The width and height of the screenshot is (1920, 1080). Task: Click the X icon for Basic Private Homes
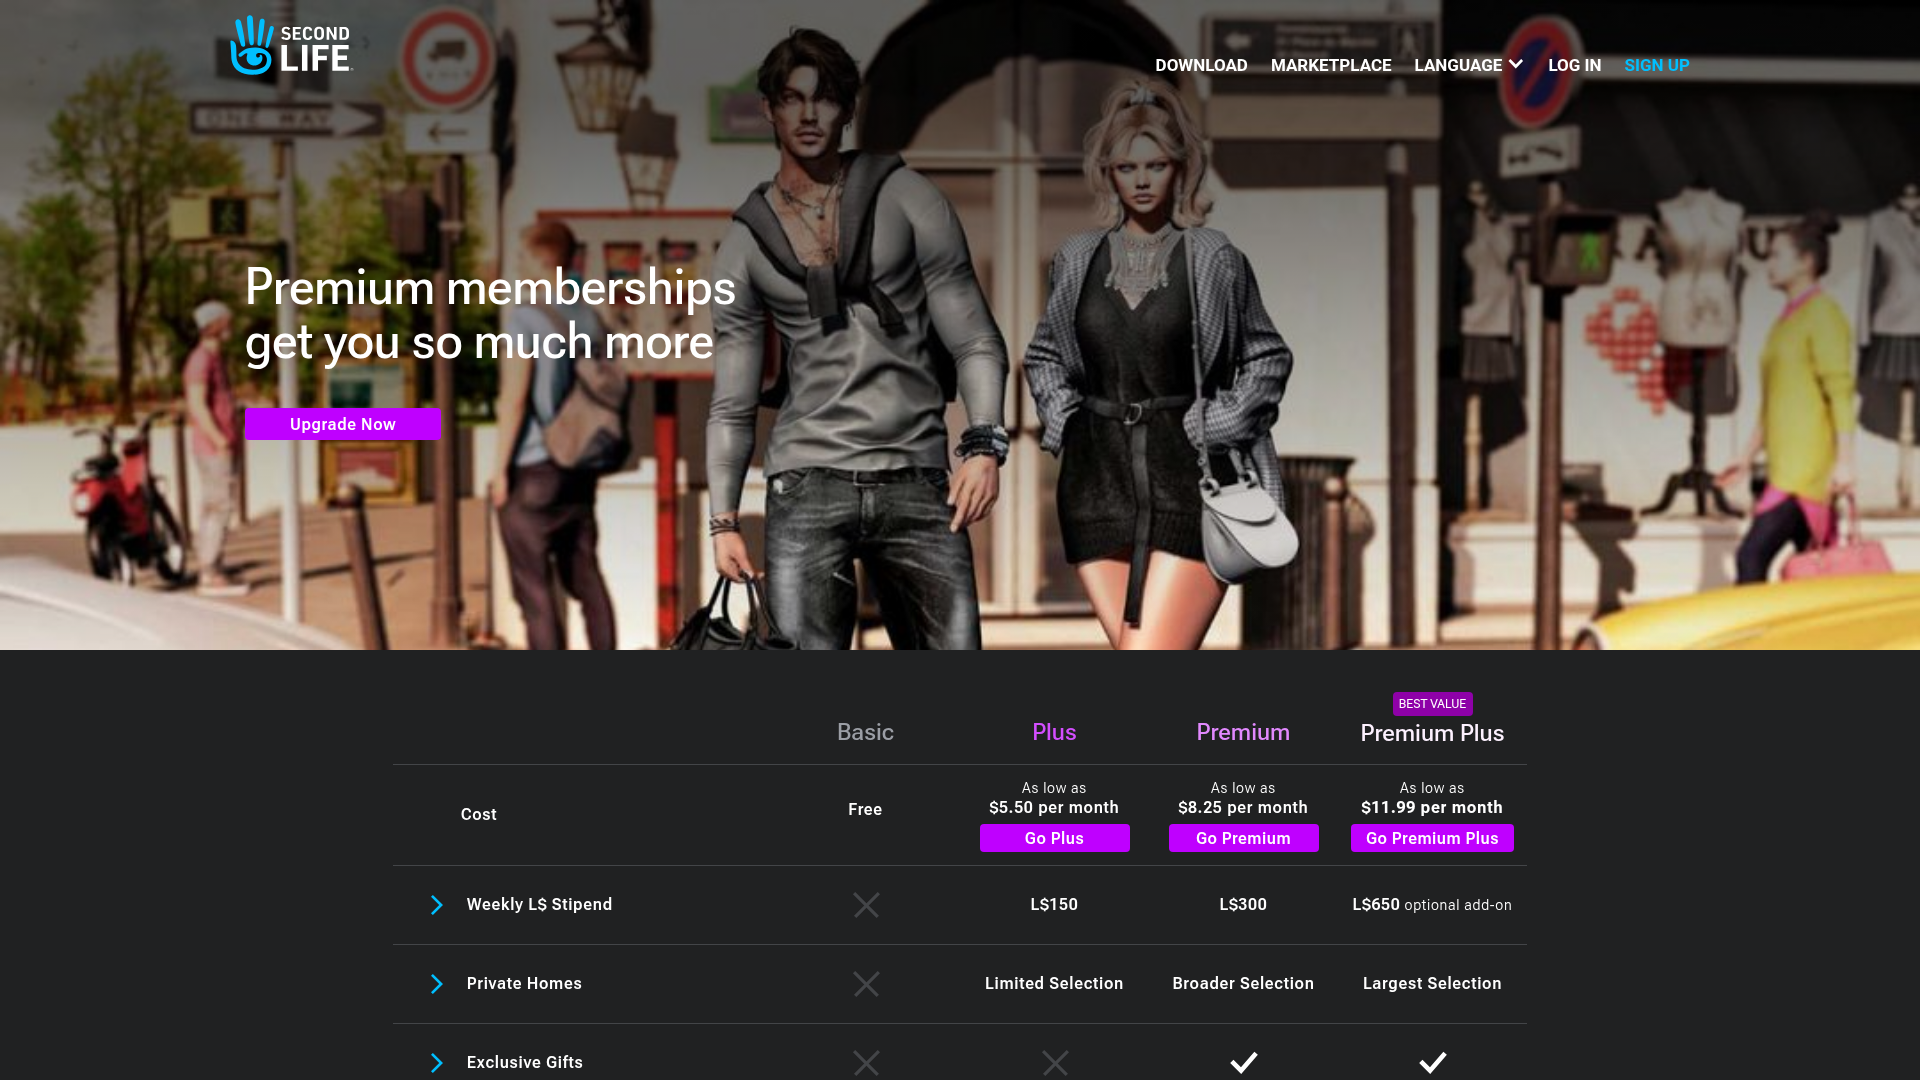pyautogui.click(x=866, y=984)
